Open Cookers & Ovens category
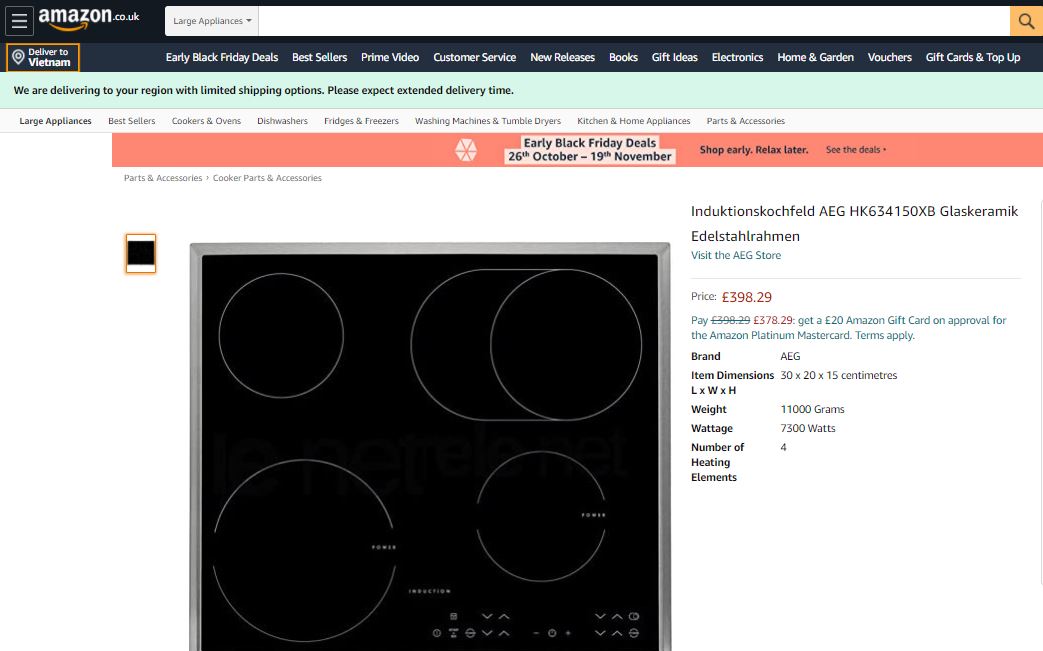 pos(206,121)
